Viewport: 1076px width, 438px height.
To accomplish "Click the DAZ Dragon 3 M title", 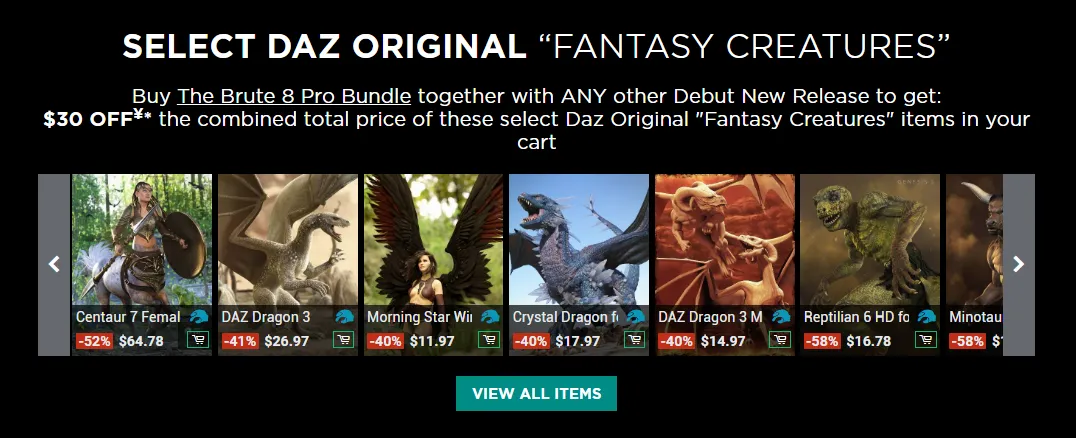I will 710,317.
